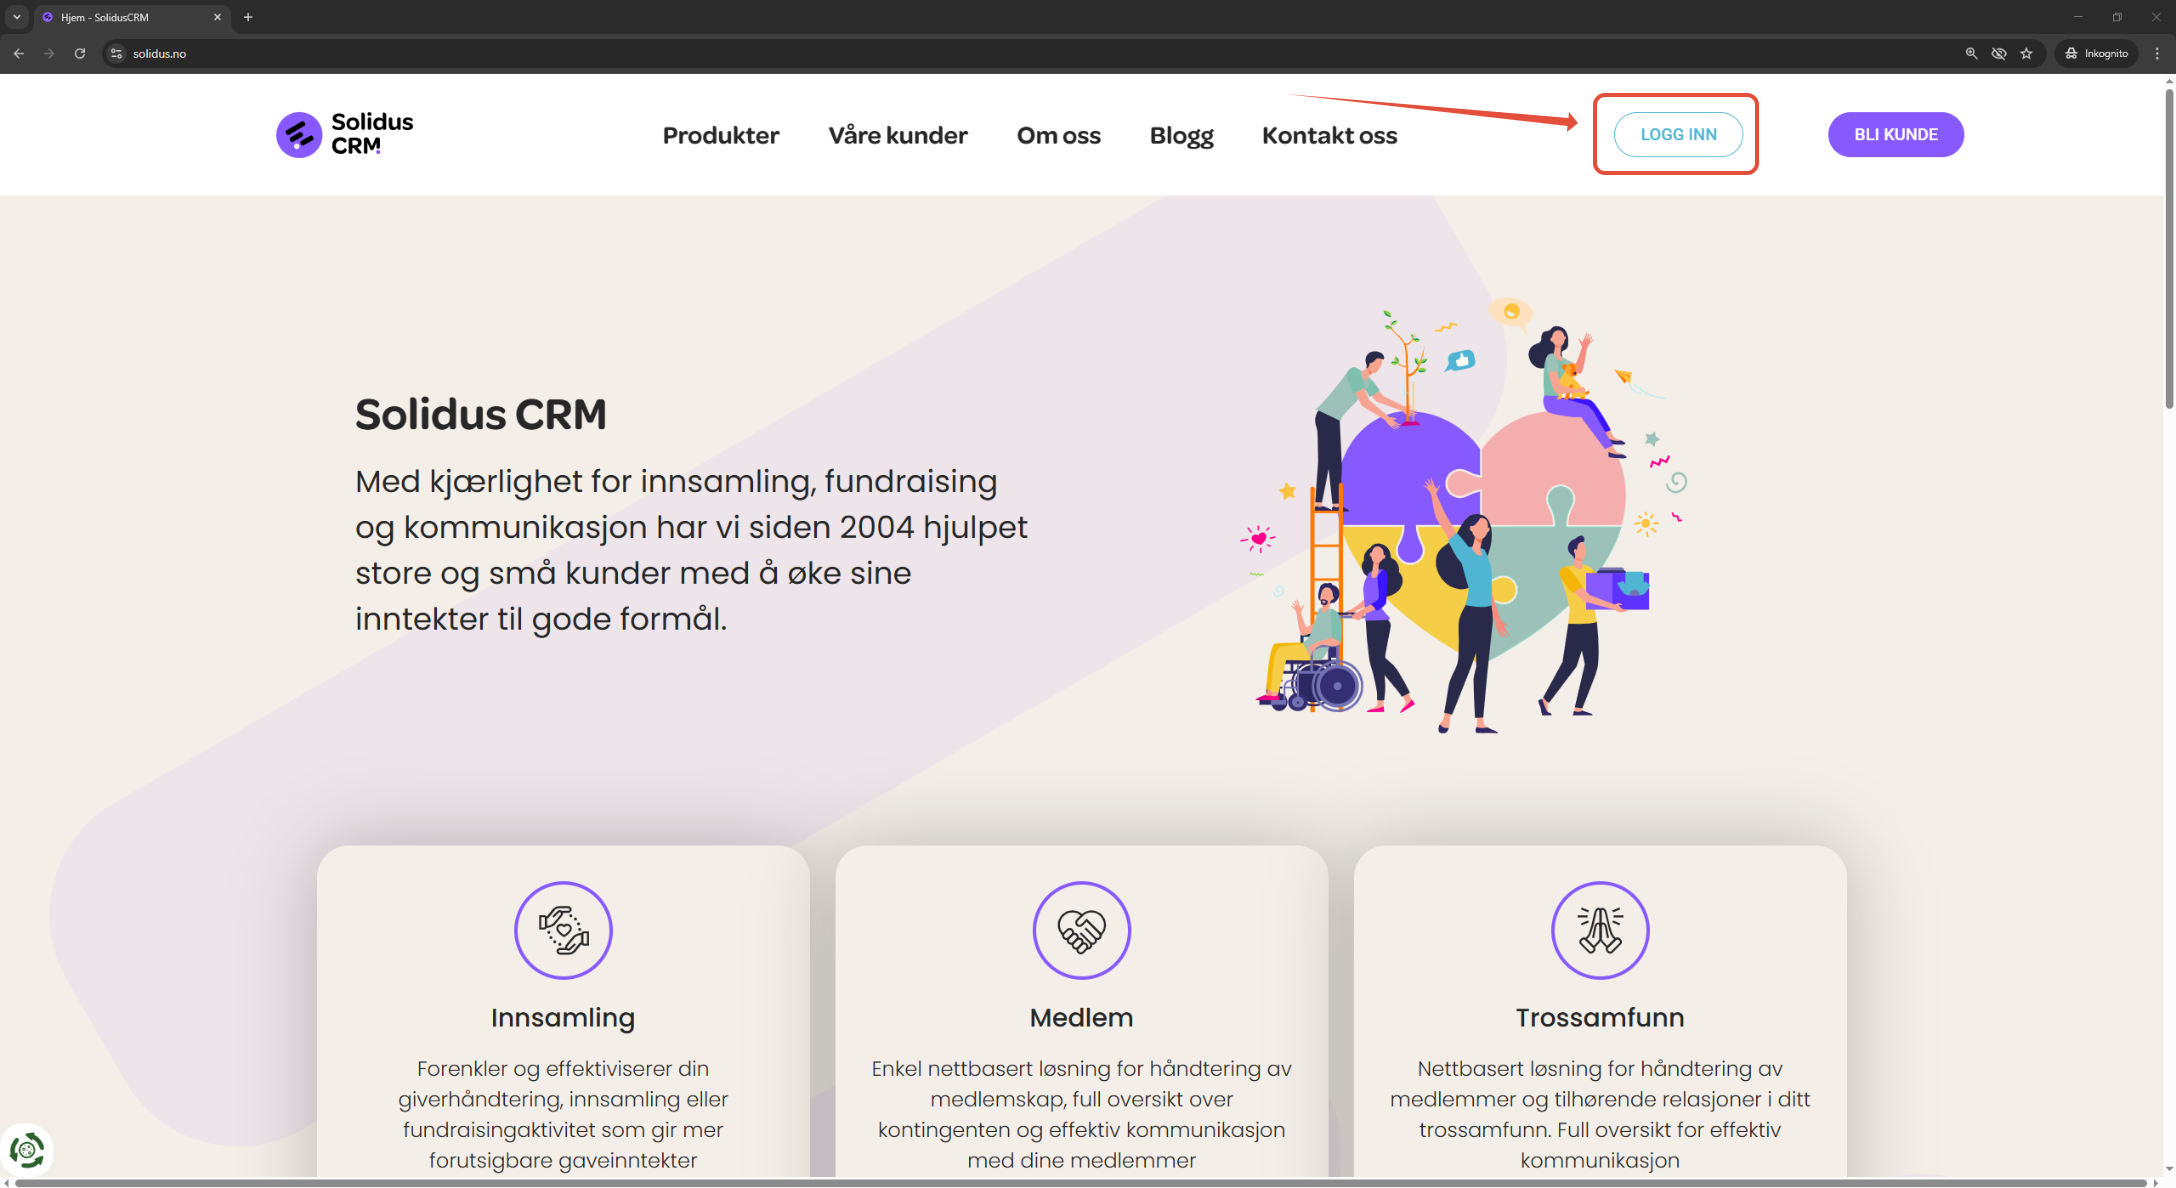Image resolution: width=2176 pixels, height=1188 pixels.
Task: Reload the page
Action: pyautogui.click(x=80, y=54)
